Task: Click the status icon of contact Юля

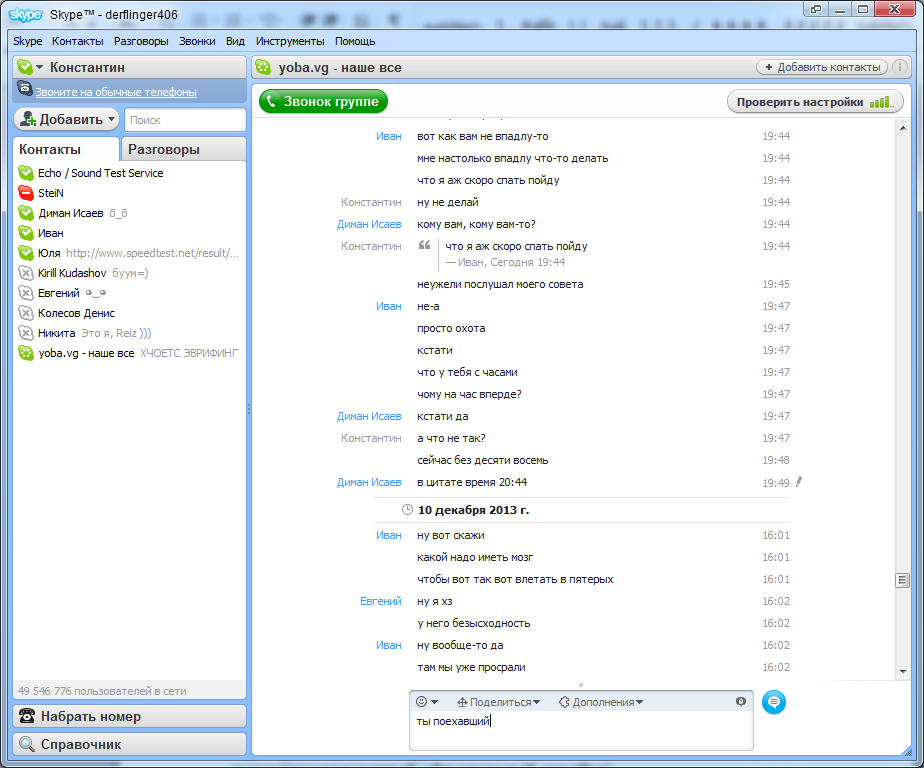Action: coord(26,253)
